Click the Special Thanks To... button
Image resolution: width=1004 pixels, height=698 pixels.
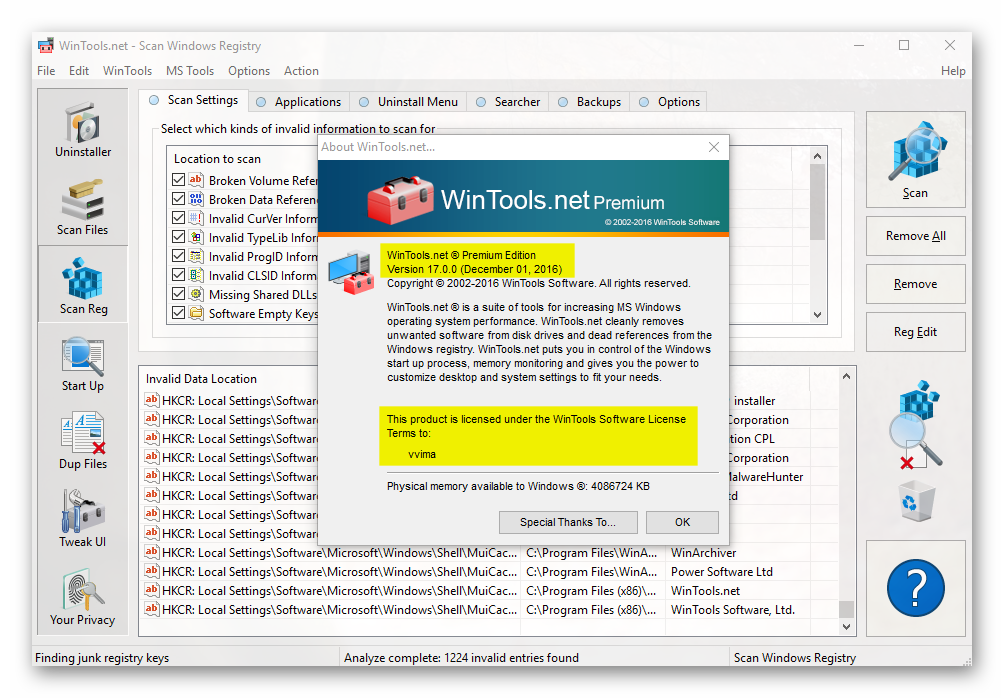pos(568,522)
